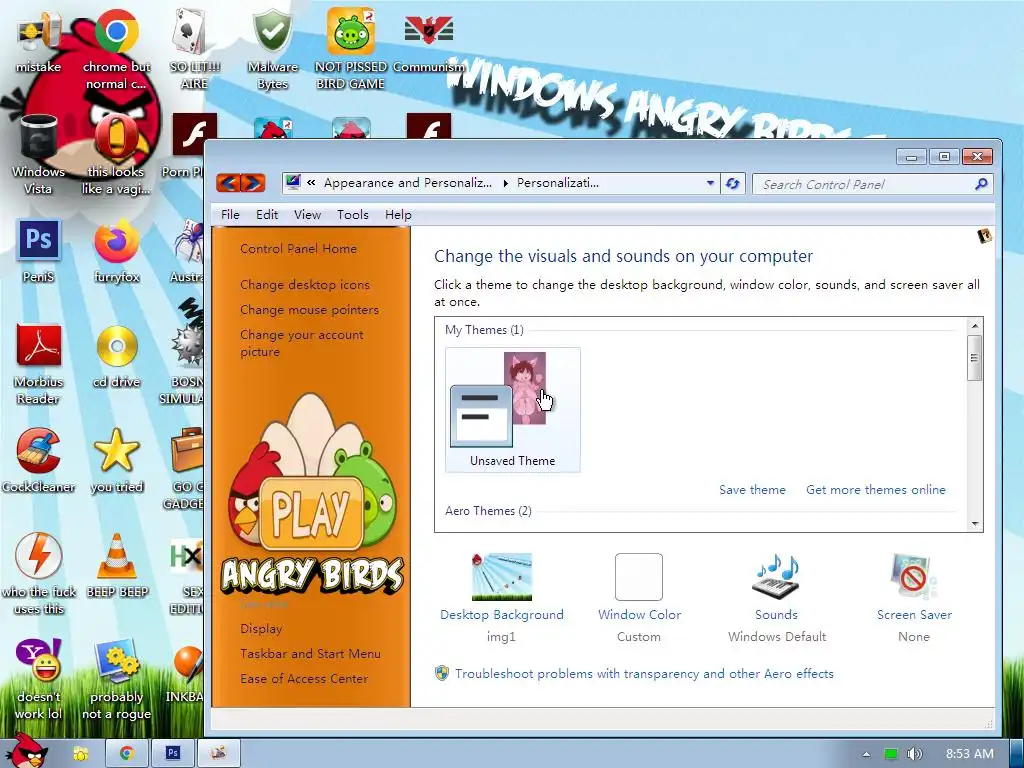Go forward with the right navigation arrow
Screen dimensions: 1024x768
point(253,183)
